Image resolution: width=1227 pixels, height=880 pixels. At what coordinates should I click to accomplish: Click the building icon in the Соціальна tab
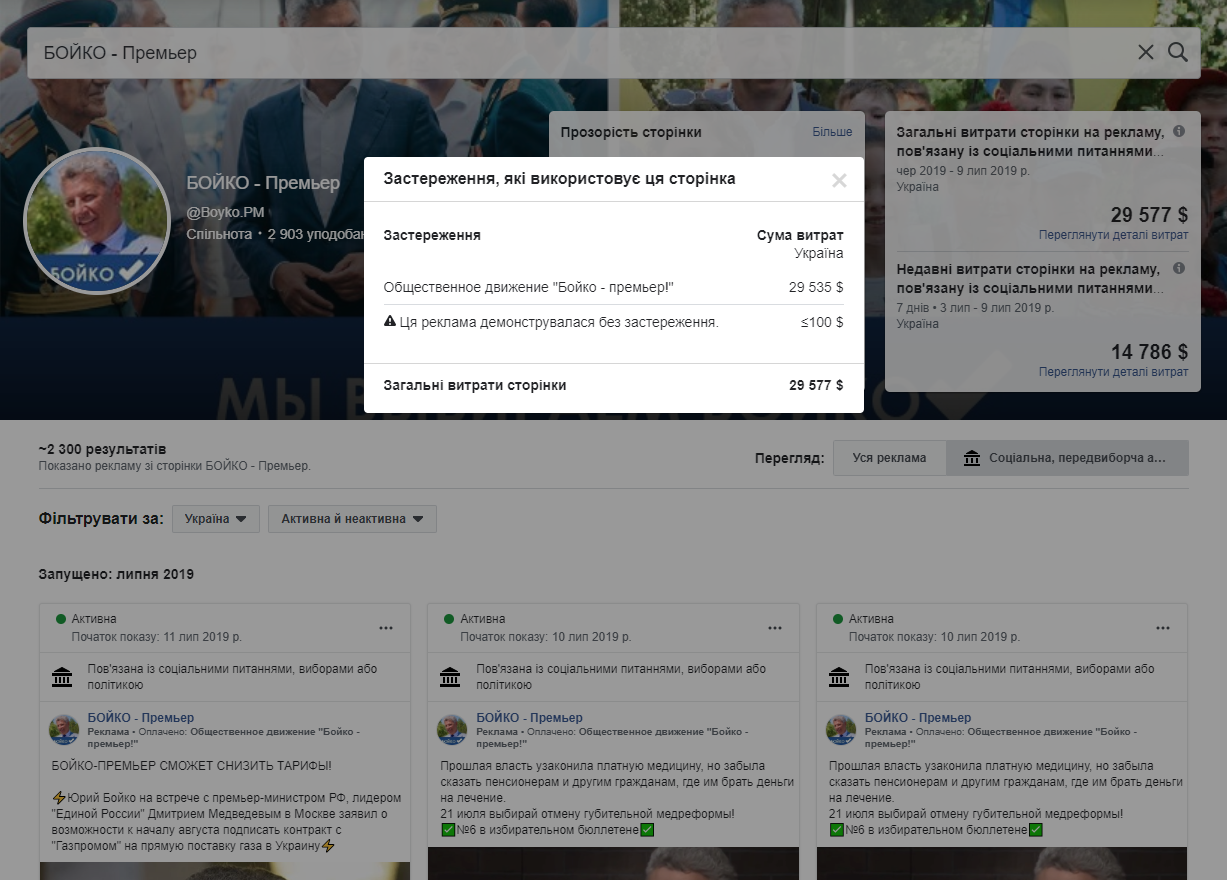point(972,458)
